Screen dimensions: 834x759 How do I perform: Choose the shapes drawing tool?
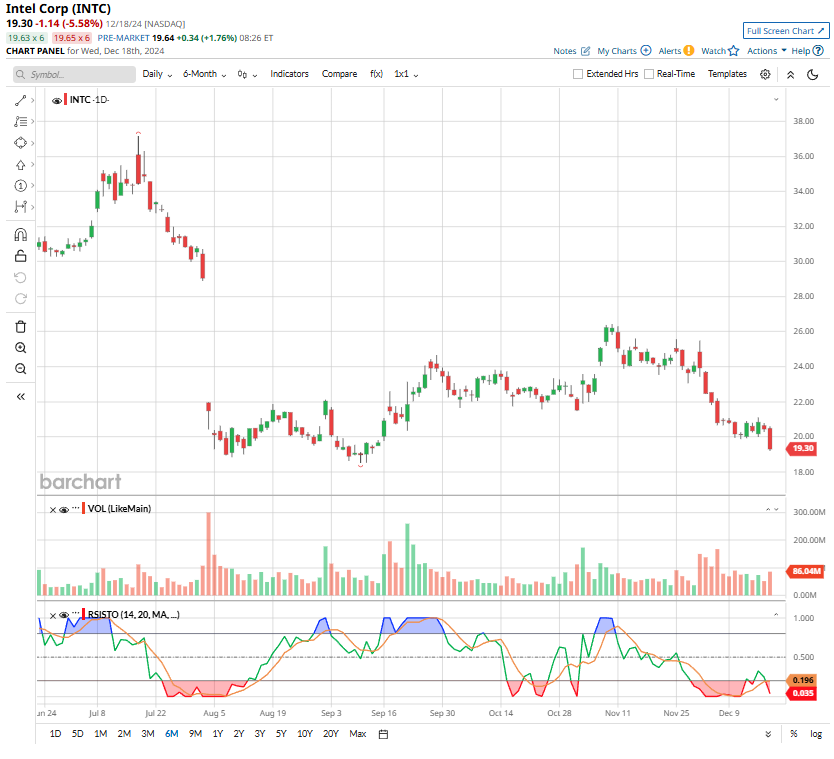coord(20,143)
